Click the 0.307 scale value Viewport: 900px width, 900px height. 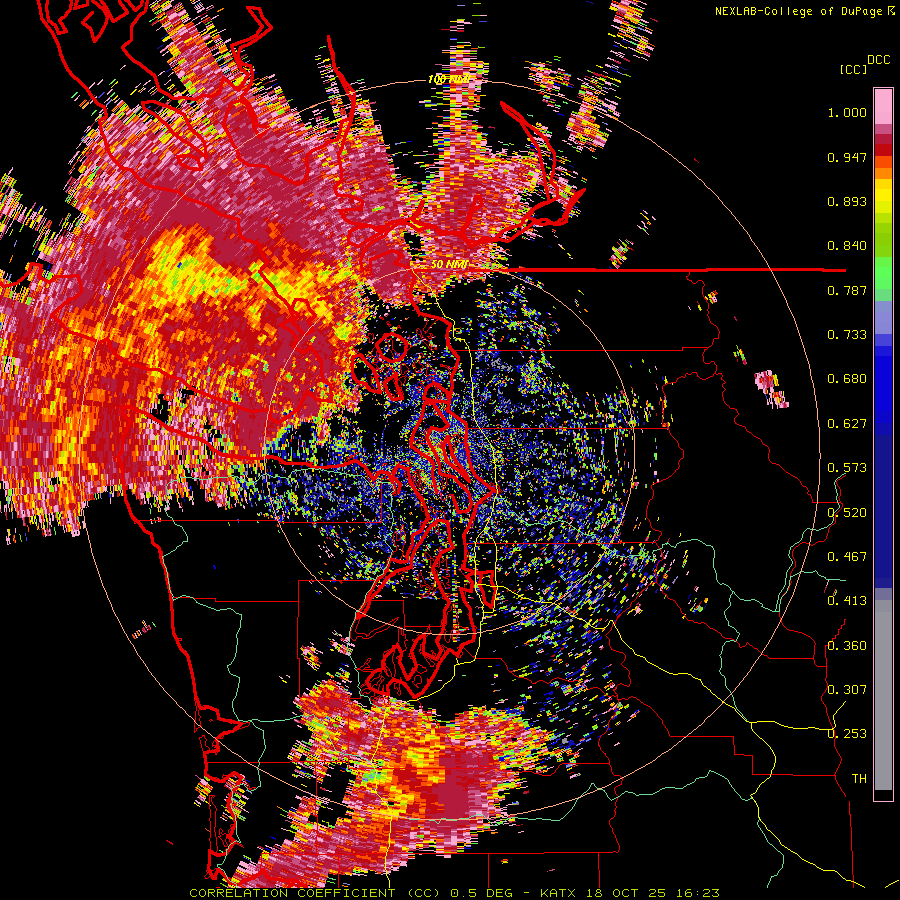847,690
